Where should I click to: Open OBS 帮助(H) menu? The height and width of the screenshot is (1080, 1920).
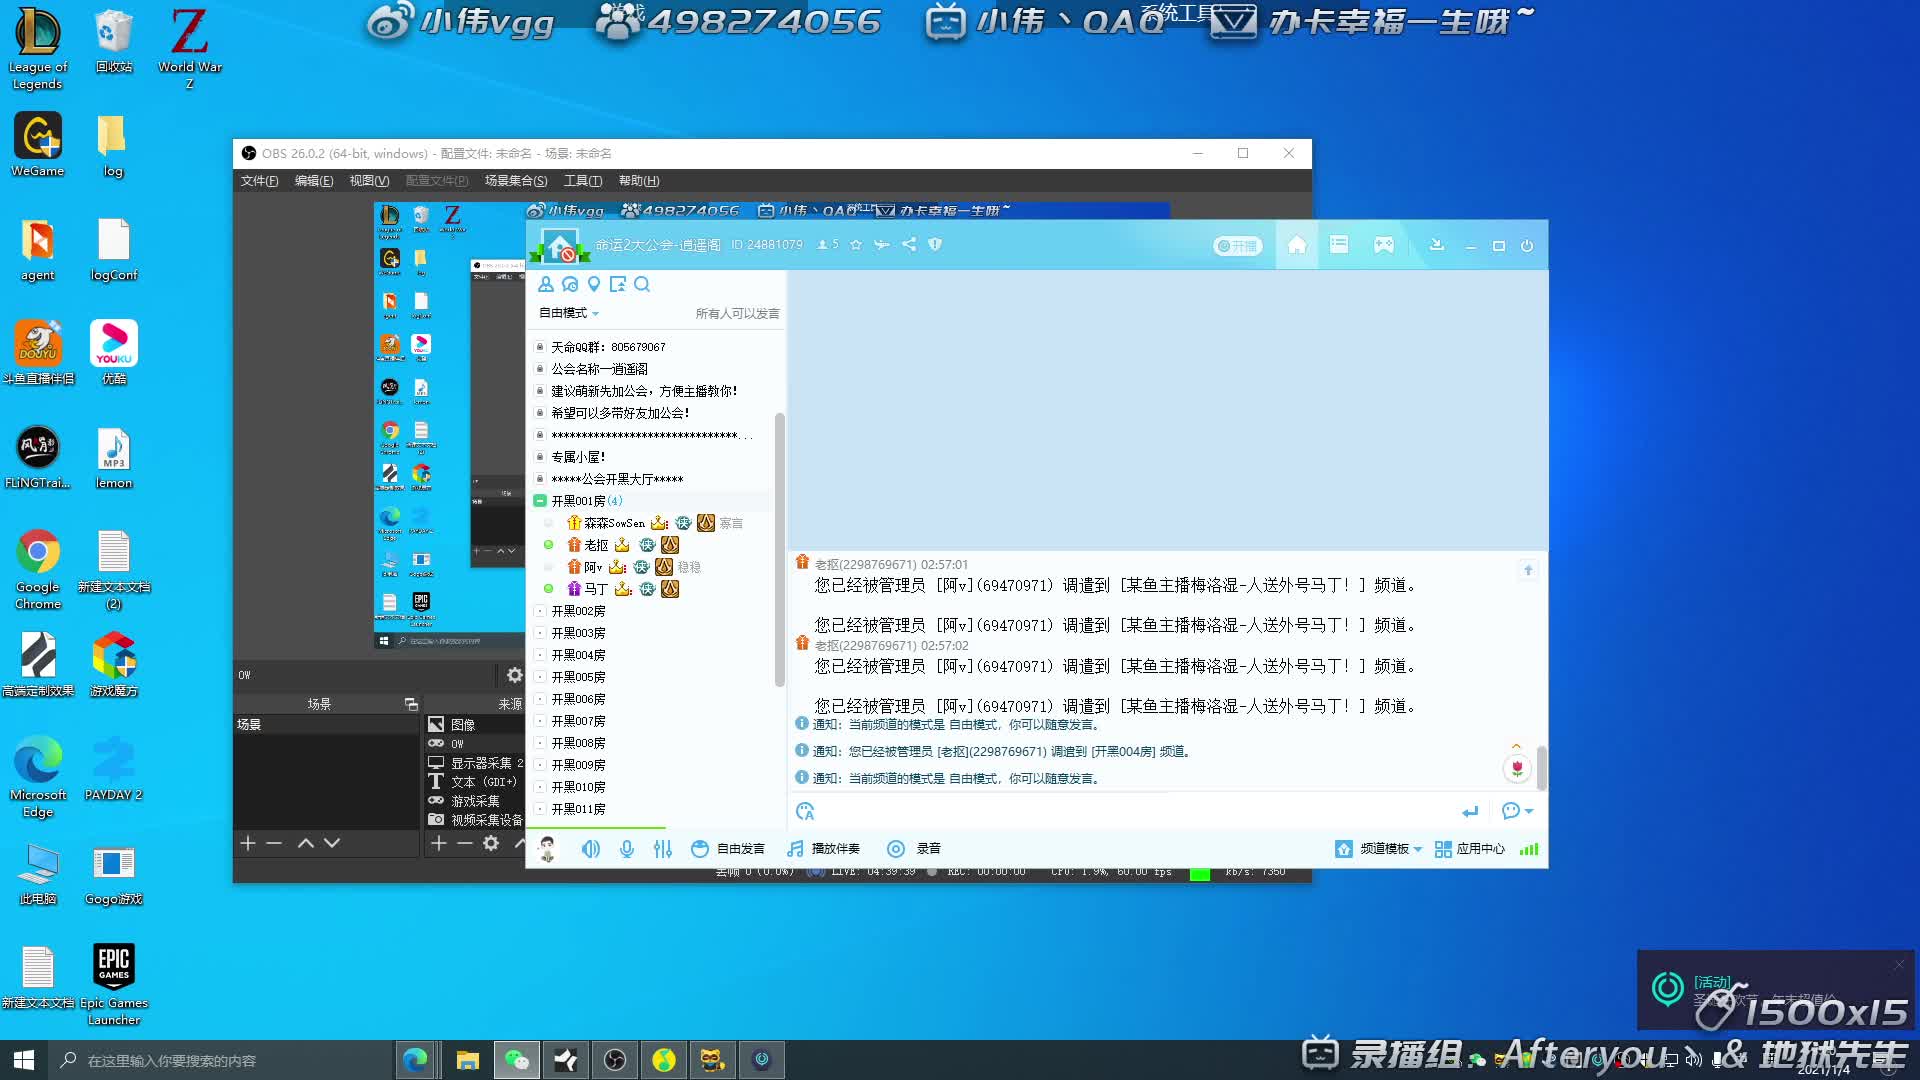639,181
